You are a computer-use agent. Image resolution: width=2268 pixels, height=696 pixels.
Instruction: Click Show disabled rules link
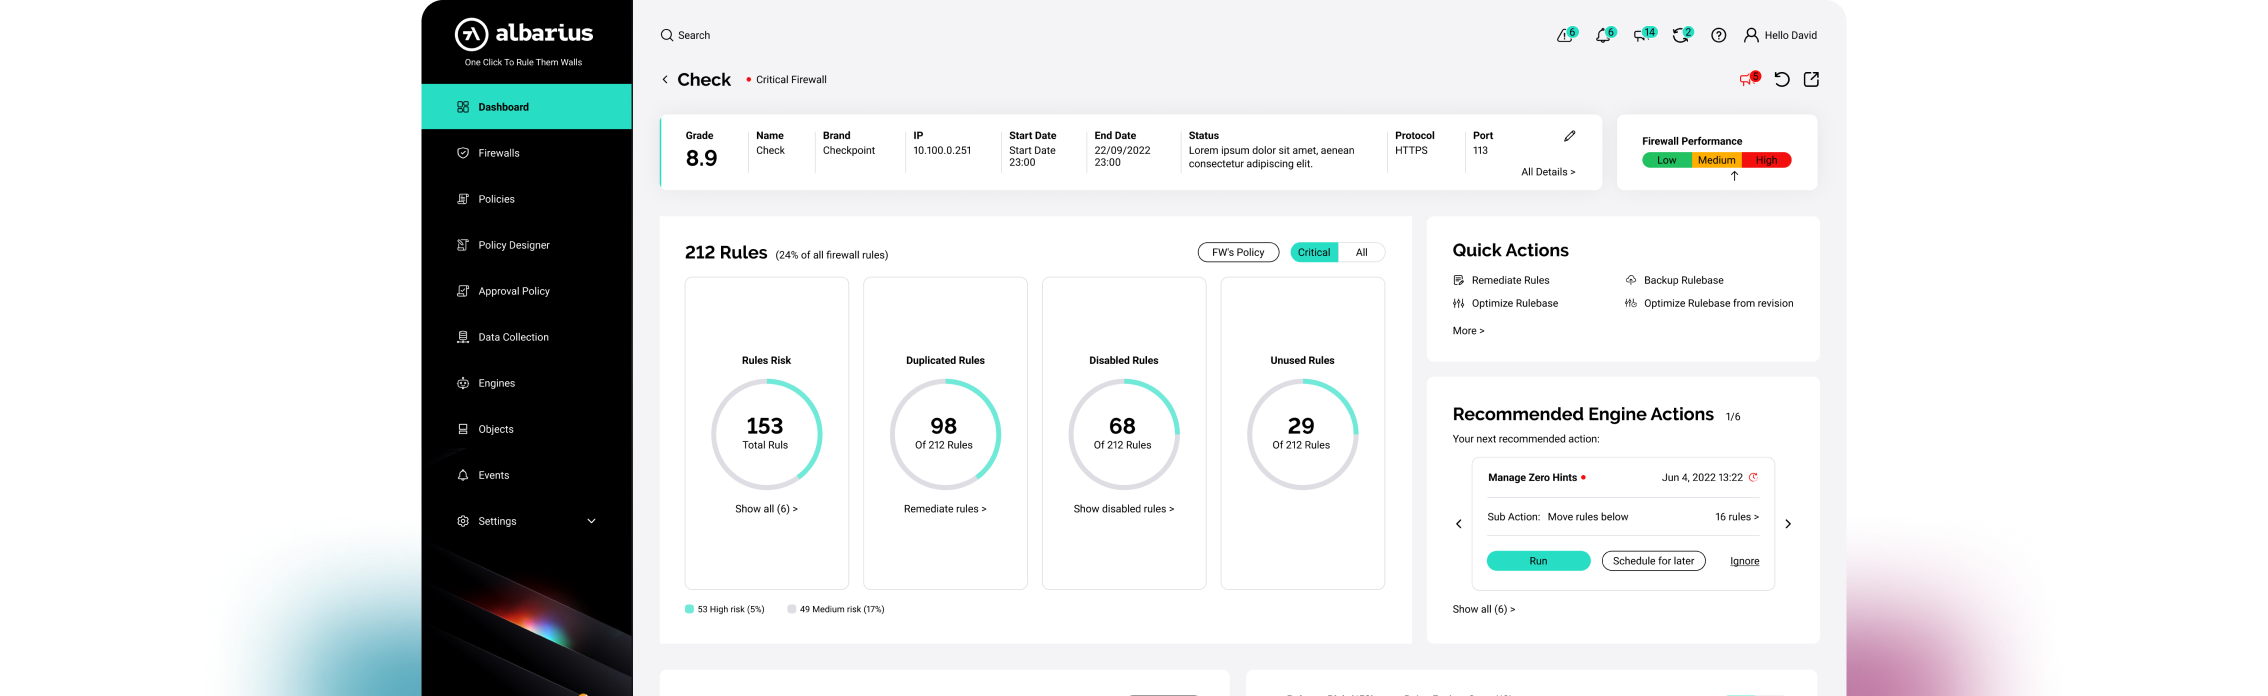1124,509
